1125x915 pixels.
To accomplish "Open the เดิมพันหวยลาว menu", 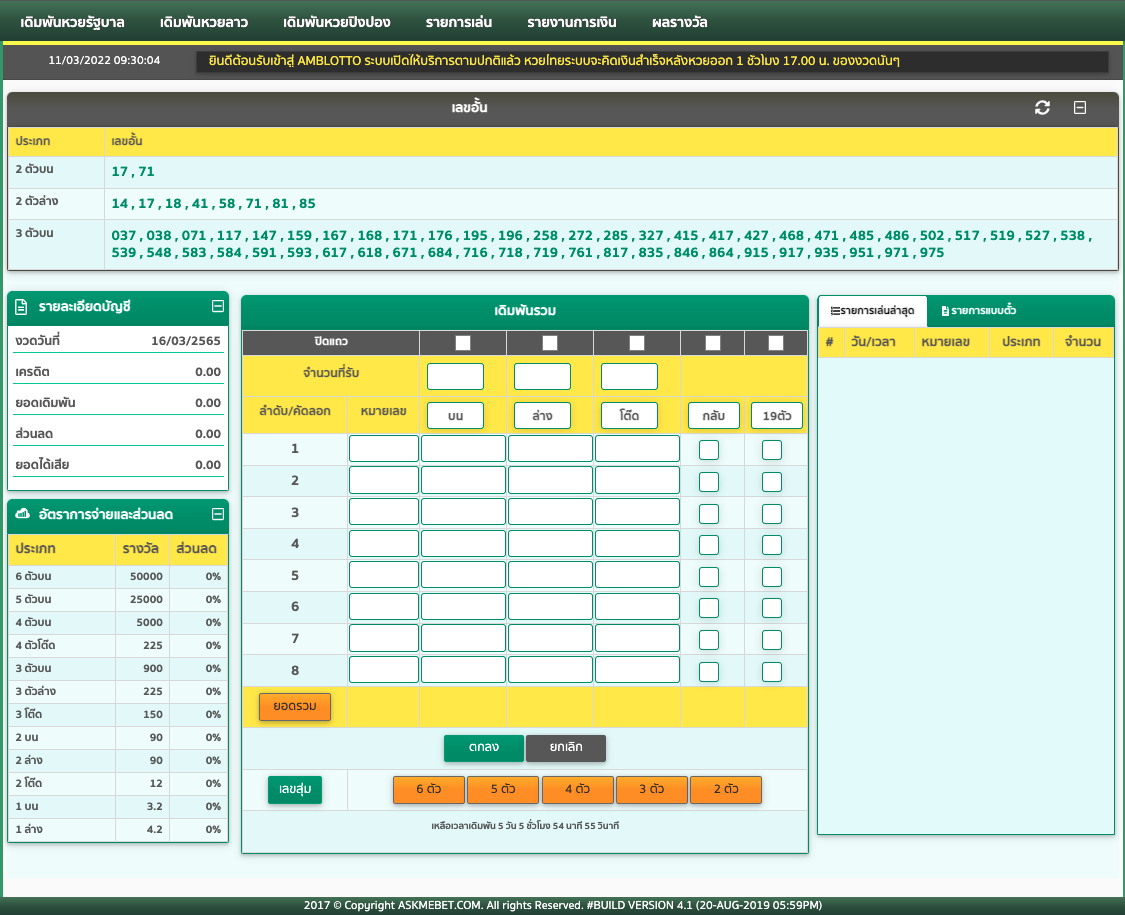I will tap(204, 22).
